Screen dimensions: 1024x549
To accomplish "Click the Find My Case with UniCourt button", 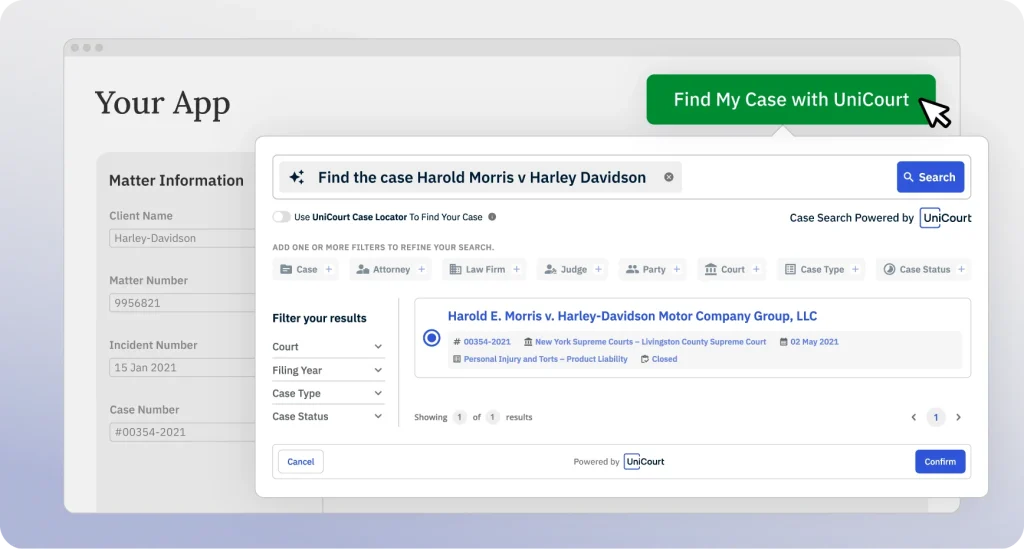I will click(x=791, y=99).
